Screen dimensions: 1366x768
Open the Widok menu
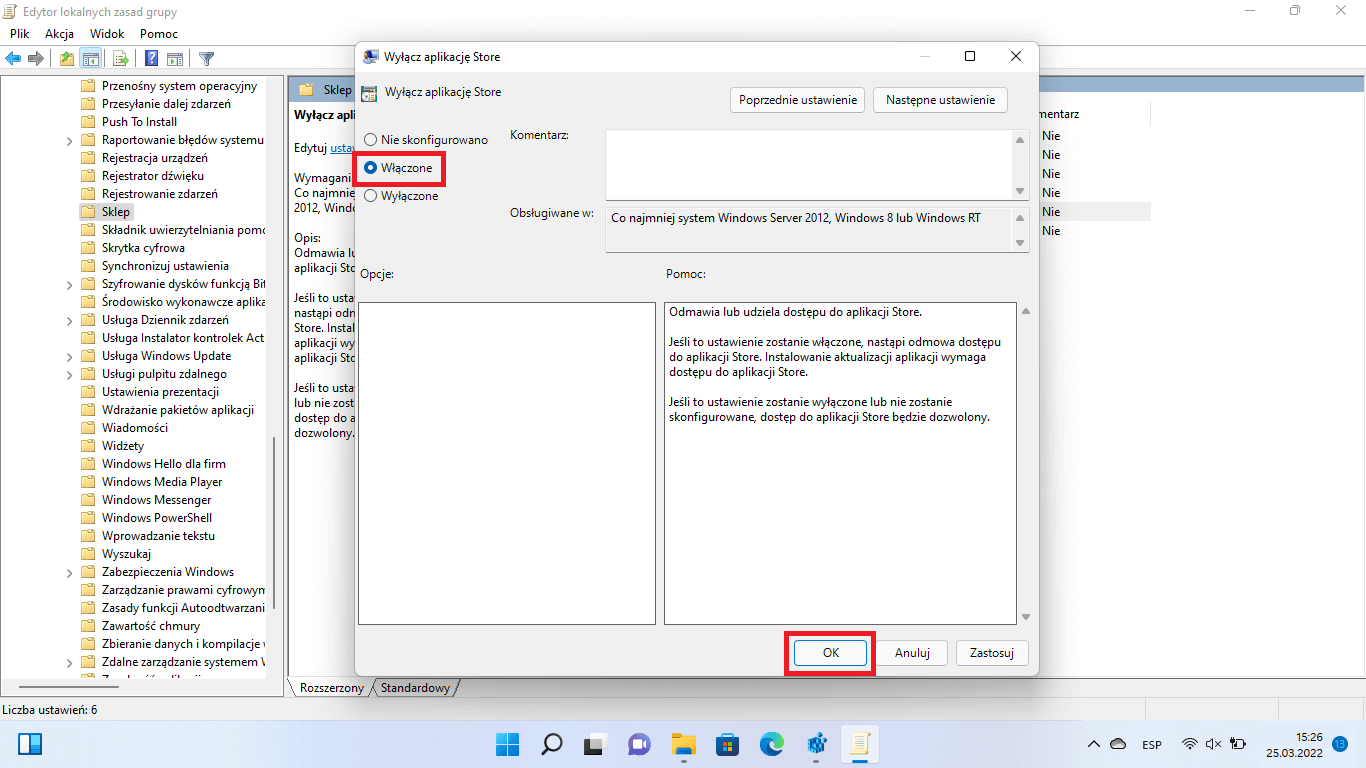107,34
